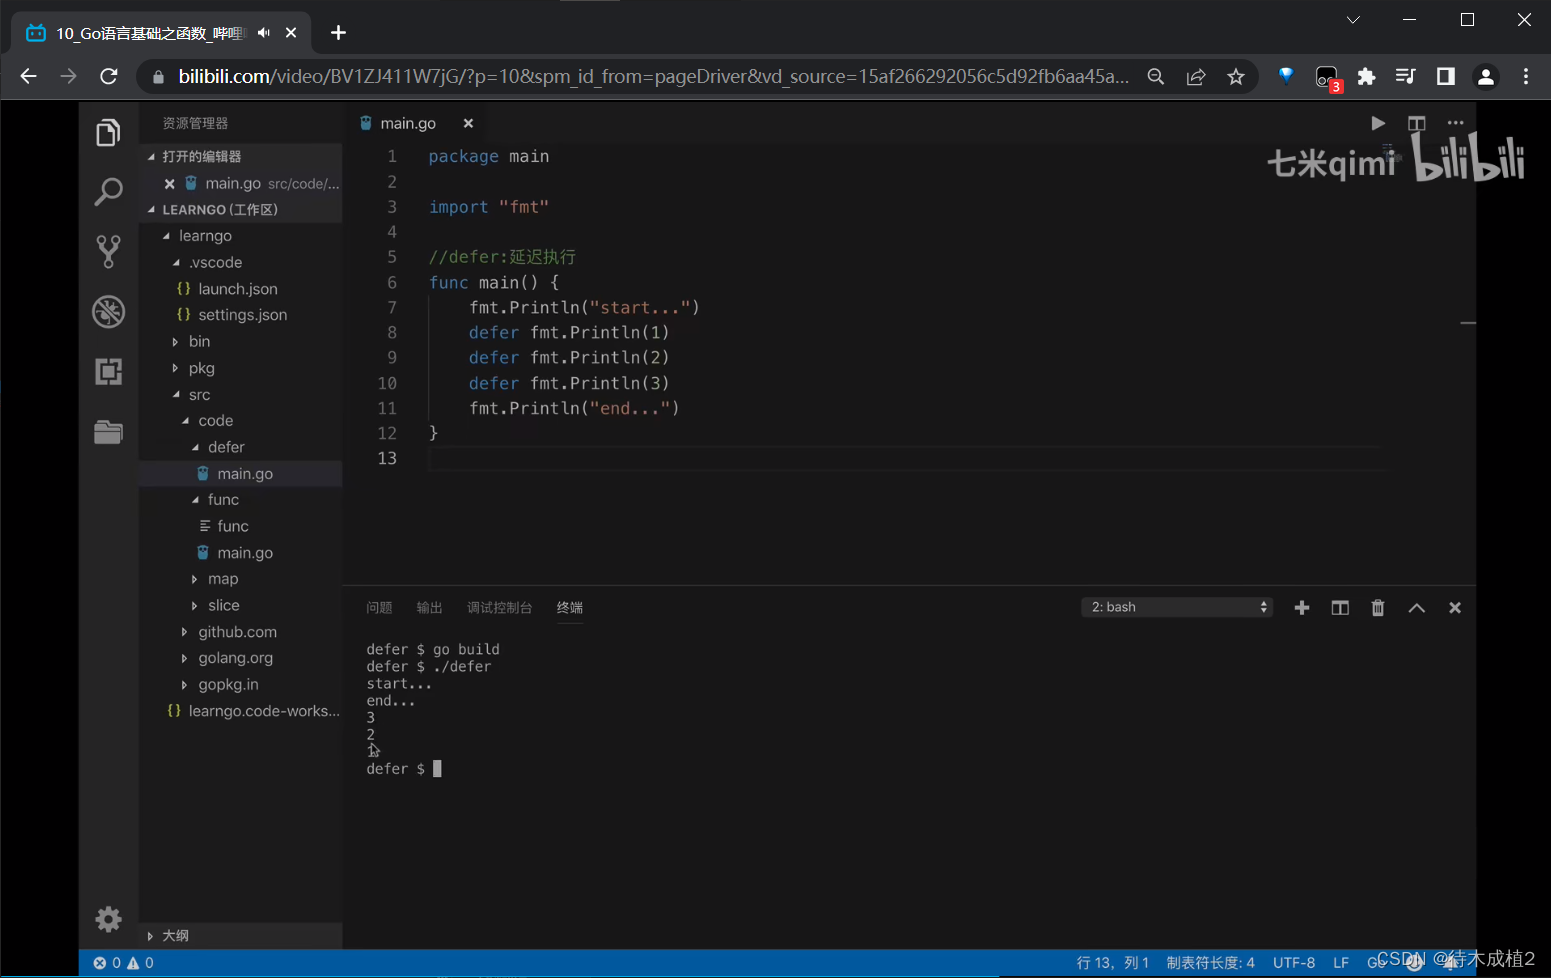Image resolution: width=1551 pixels, height=978 pixels.
Task: Open the Search magnifier in activity bar
Action: pyautogui.click(x=108, y=191)
